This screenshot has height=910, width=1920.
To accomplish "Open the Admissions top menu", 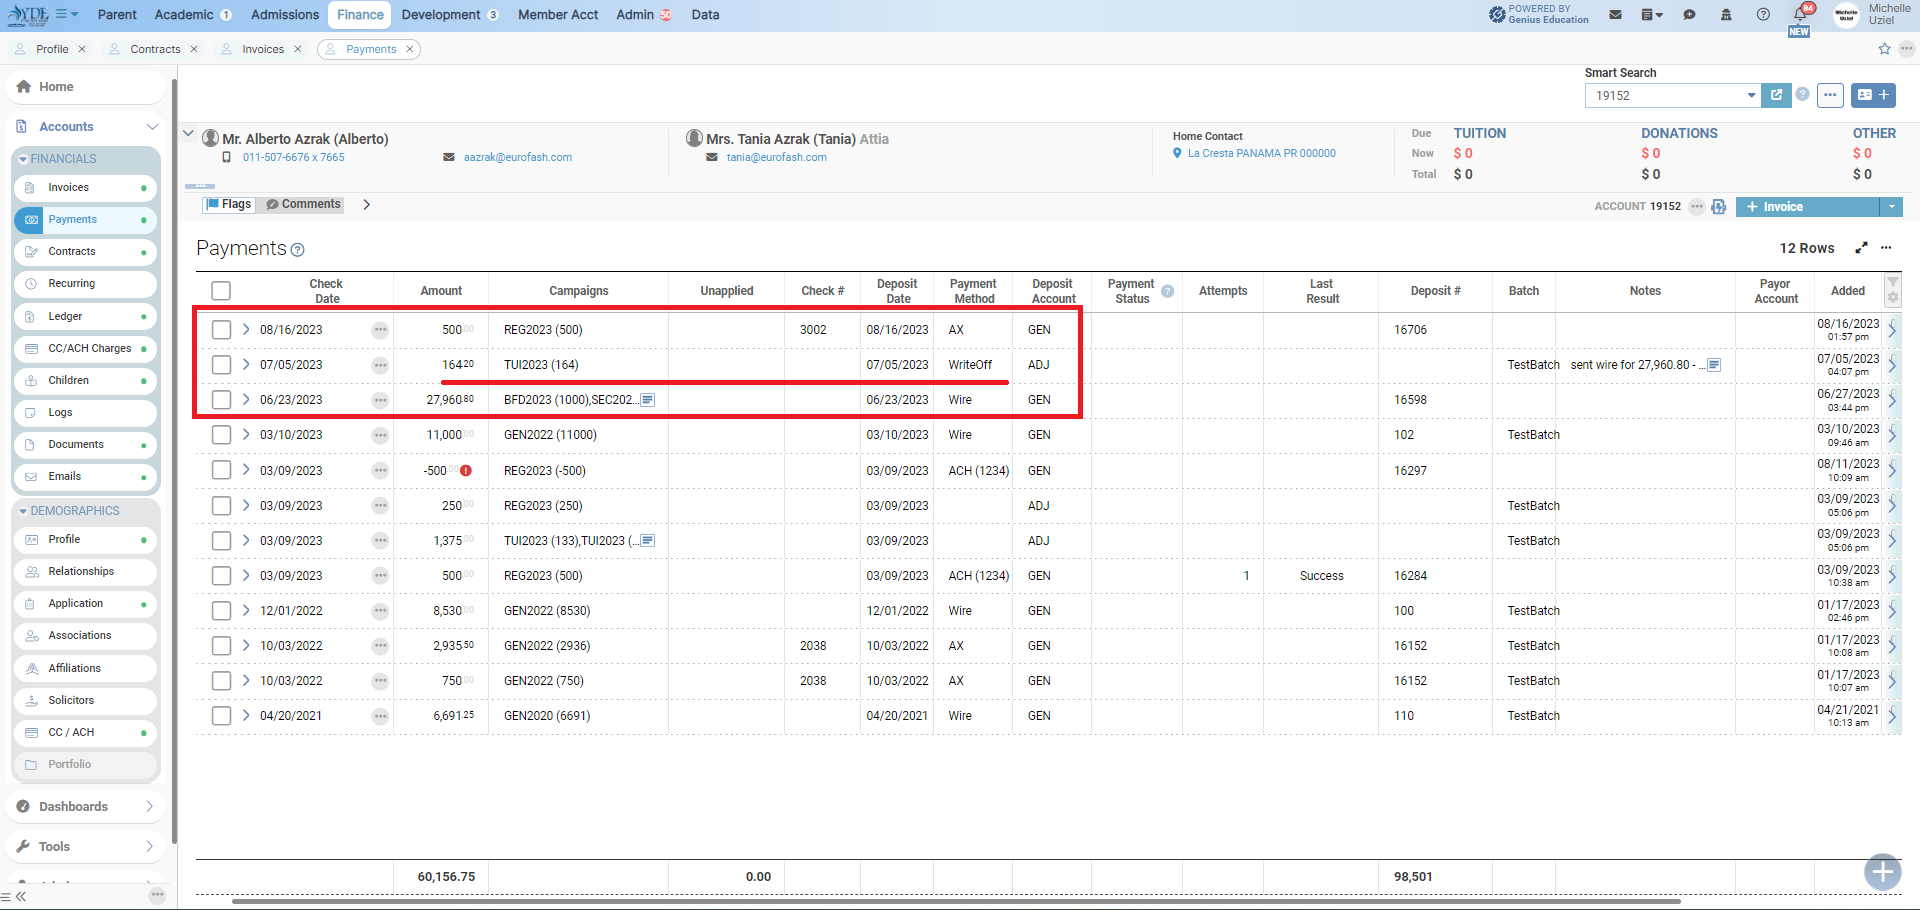I will [285, 15].
